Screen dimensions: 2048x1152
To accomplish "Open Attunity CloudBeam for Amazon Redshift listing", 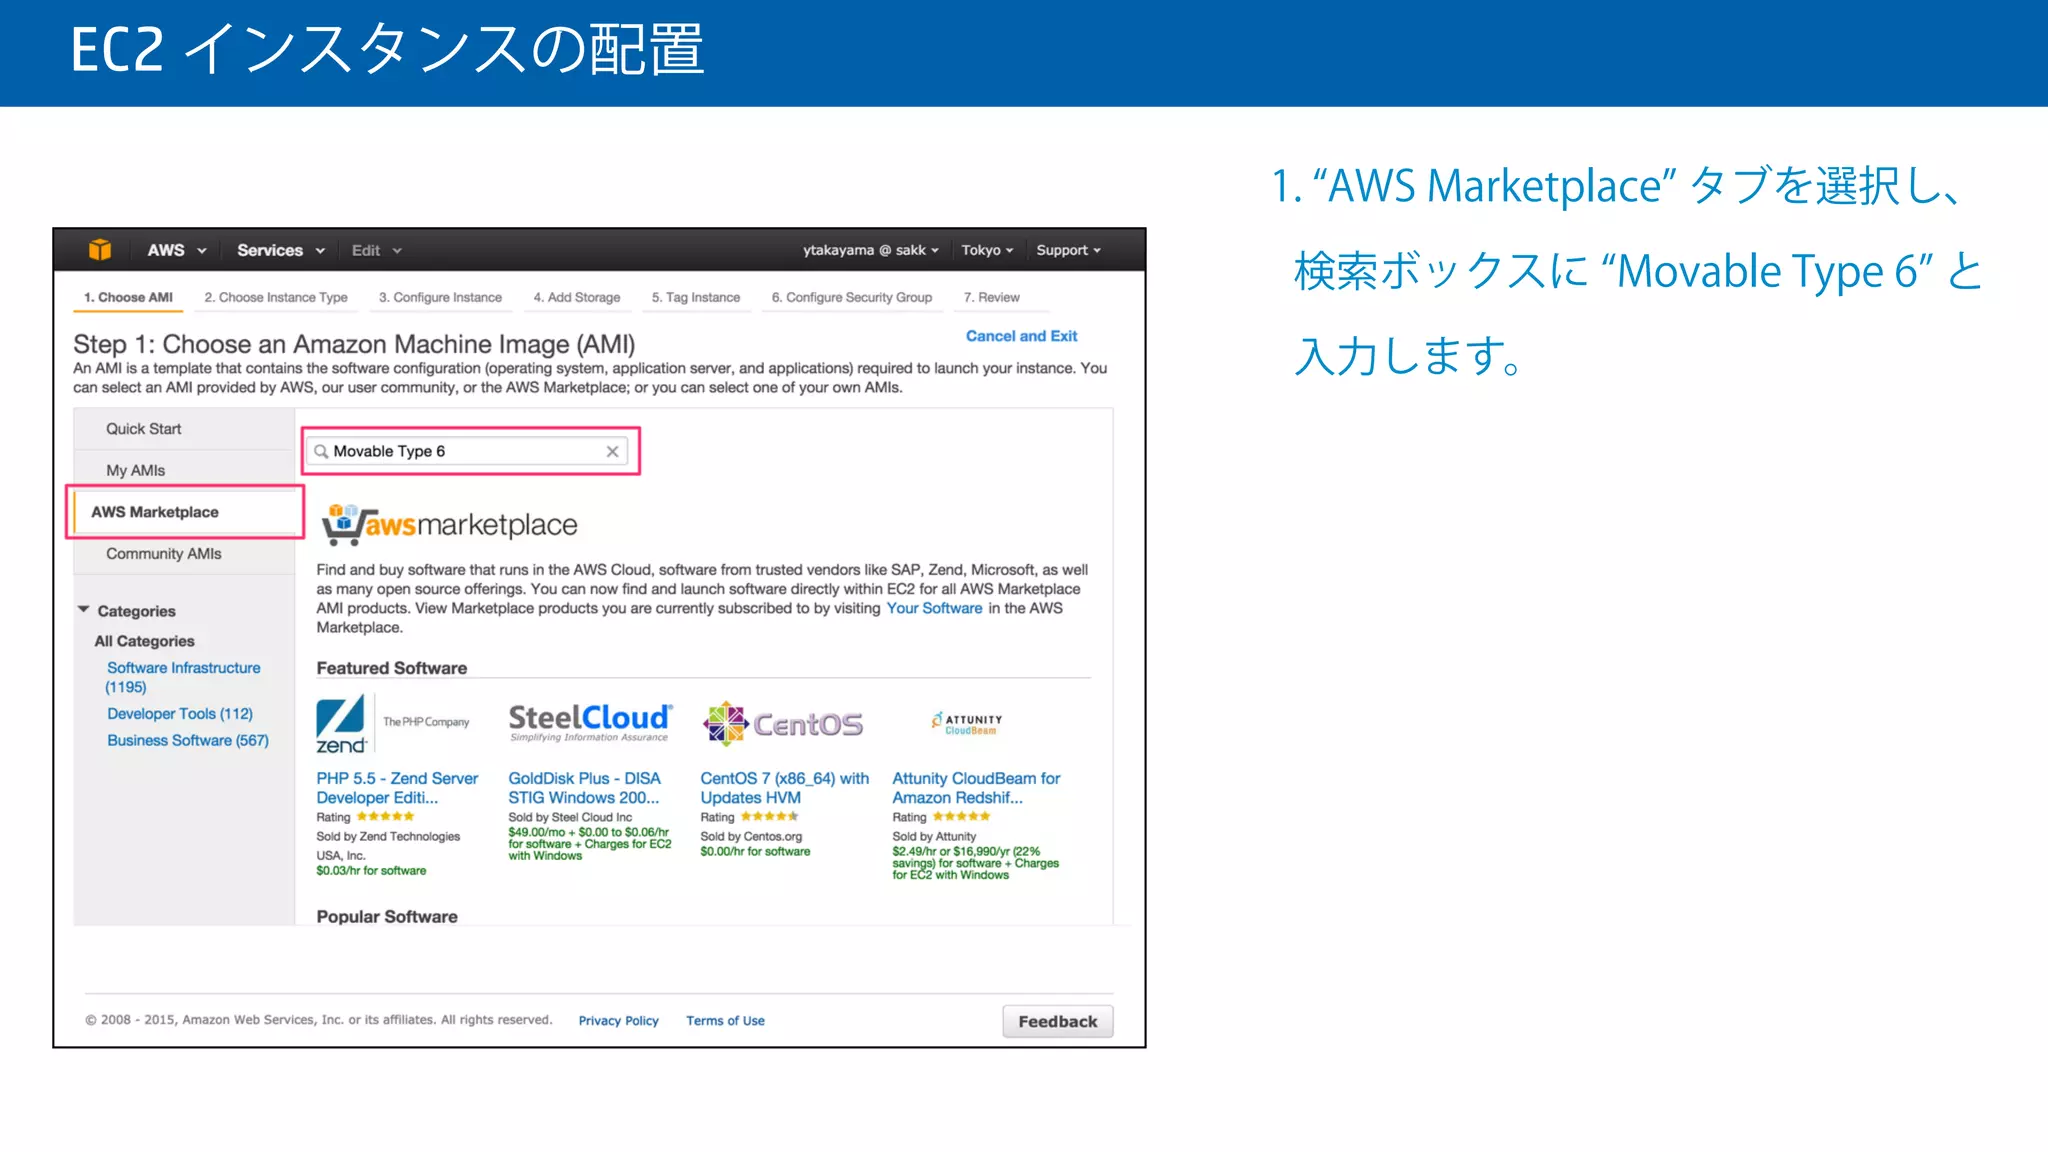I will 976,788.
